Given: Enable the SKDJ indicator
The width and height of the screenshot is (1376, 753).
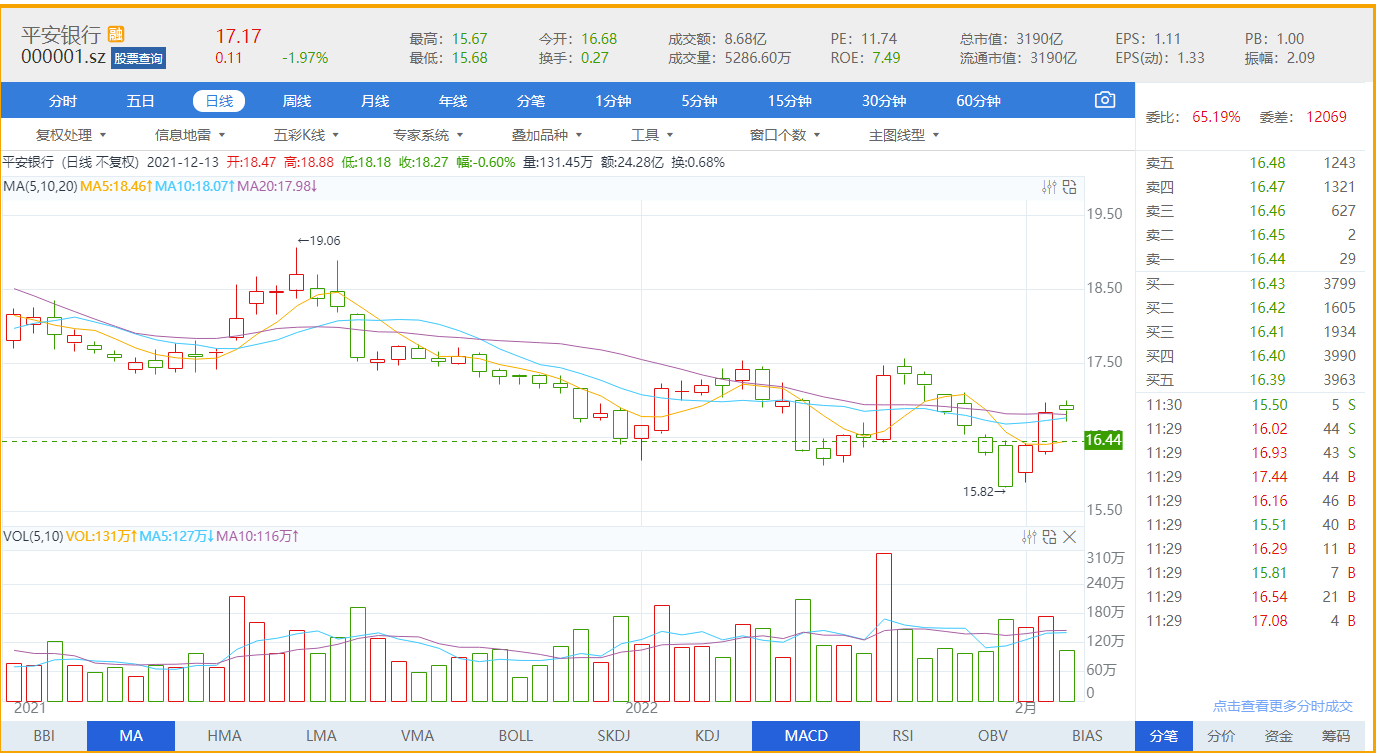Looking at the screenshot, I should point(614,736).
